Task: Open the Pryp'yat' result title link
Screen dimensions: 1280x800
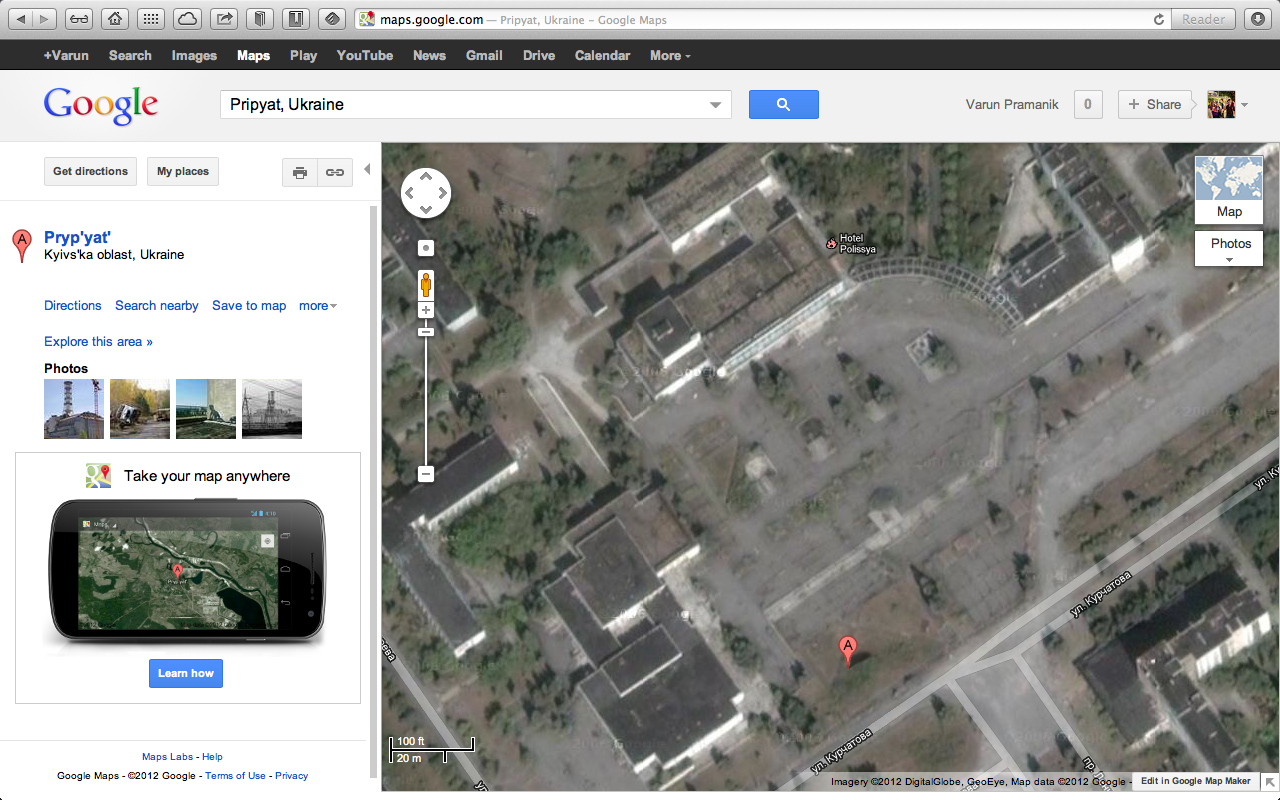Action: click(x=77, y=238)
